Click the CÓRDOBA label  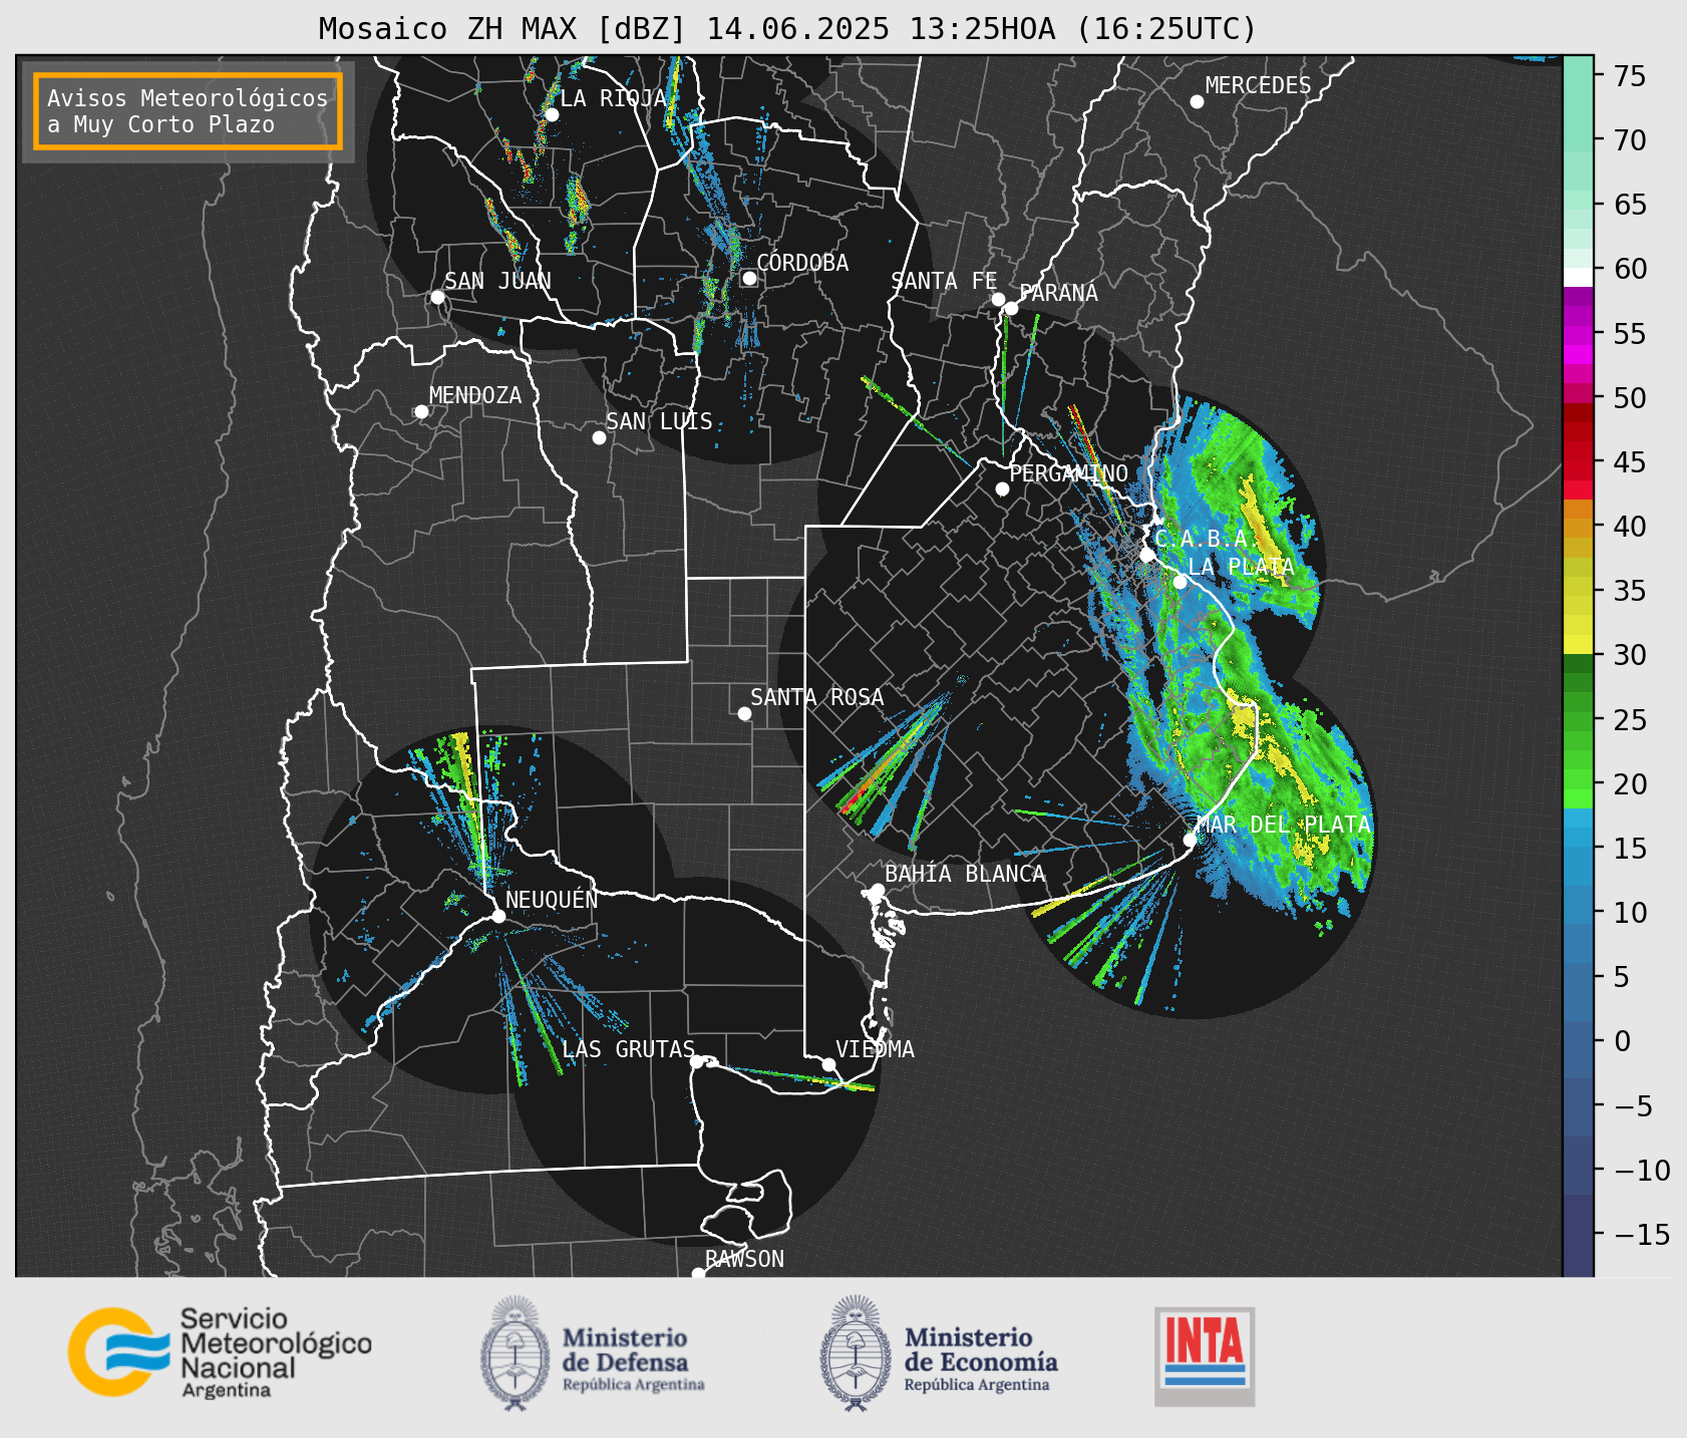802,263
